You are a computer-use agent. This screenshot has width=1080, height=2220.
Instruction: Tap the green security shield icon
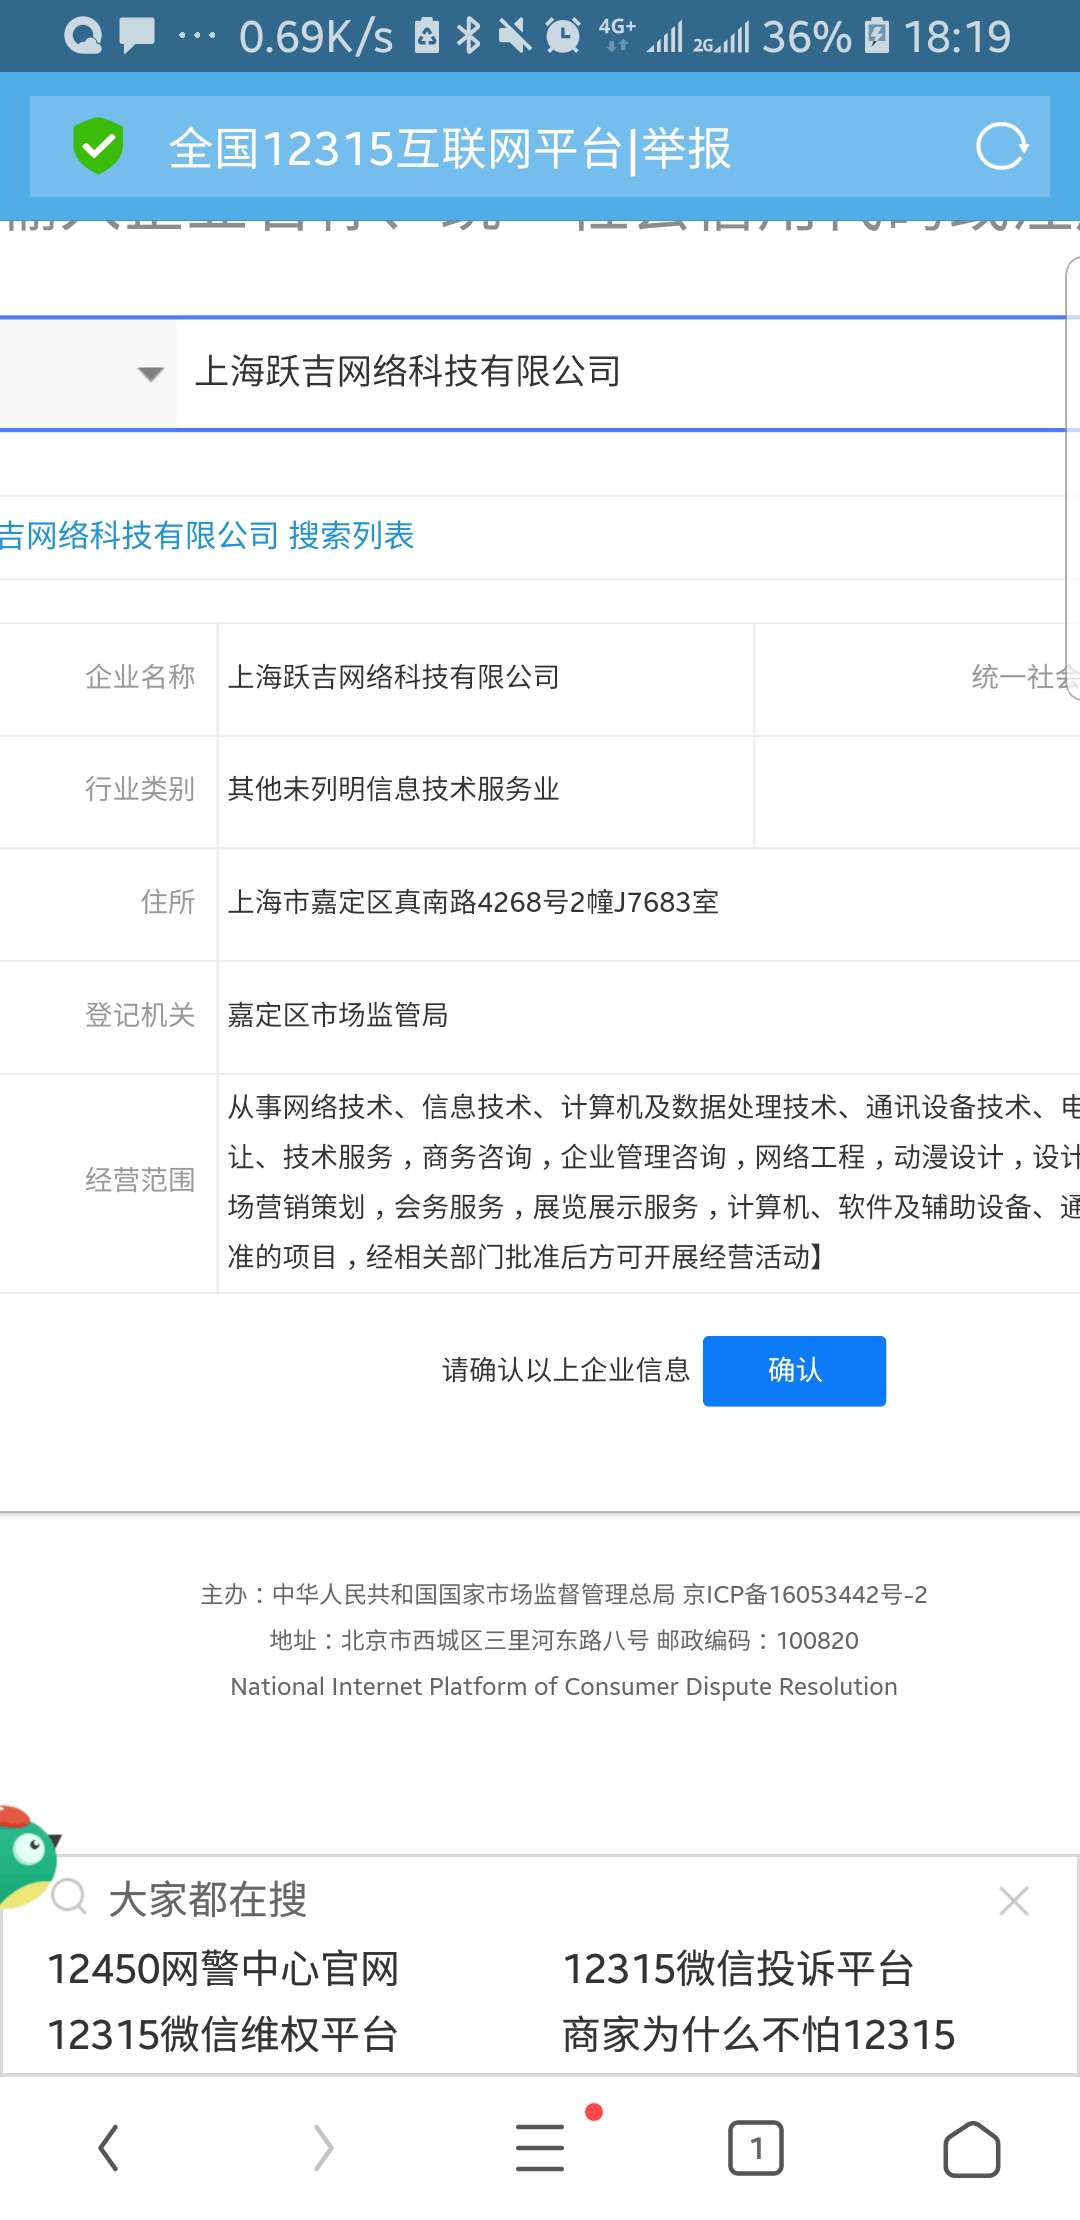[x=98, y=146]
